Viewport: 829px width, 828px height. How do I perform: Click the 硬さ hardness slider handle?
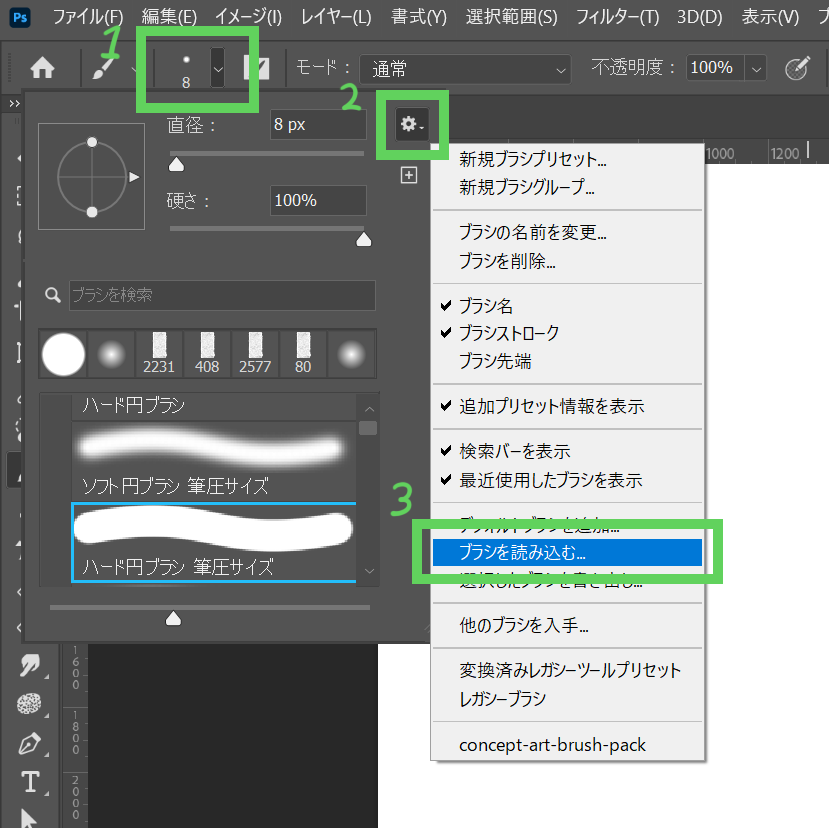364,238
